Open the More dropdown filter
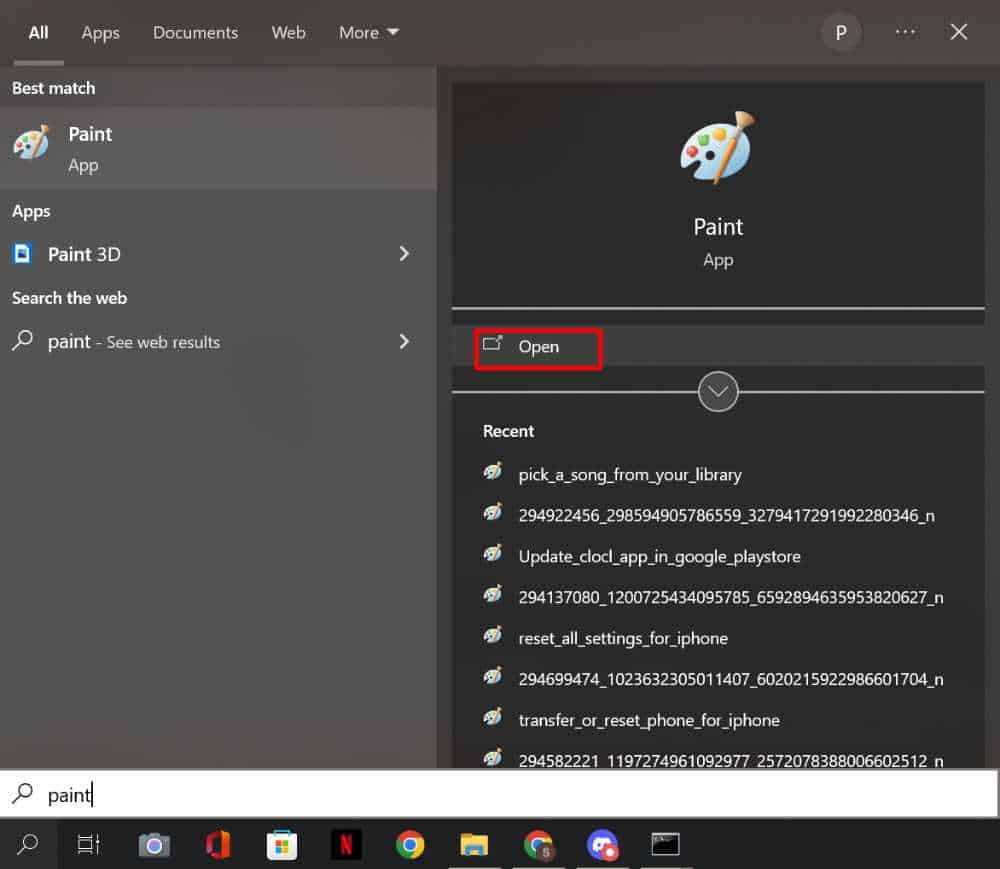 click(x=369, y=33)
